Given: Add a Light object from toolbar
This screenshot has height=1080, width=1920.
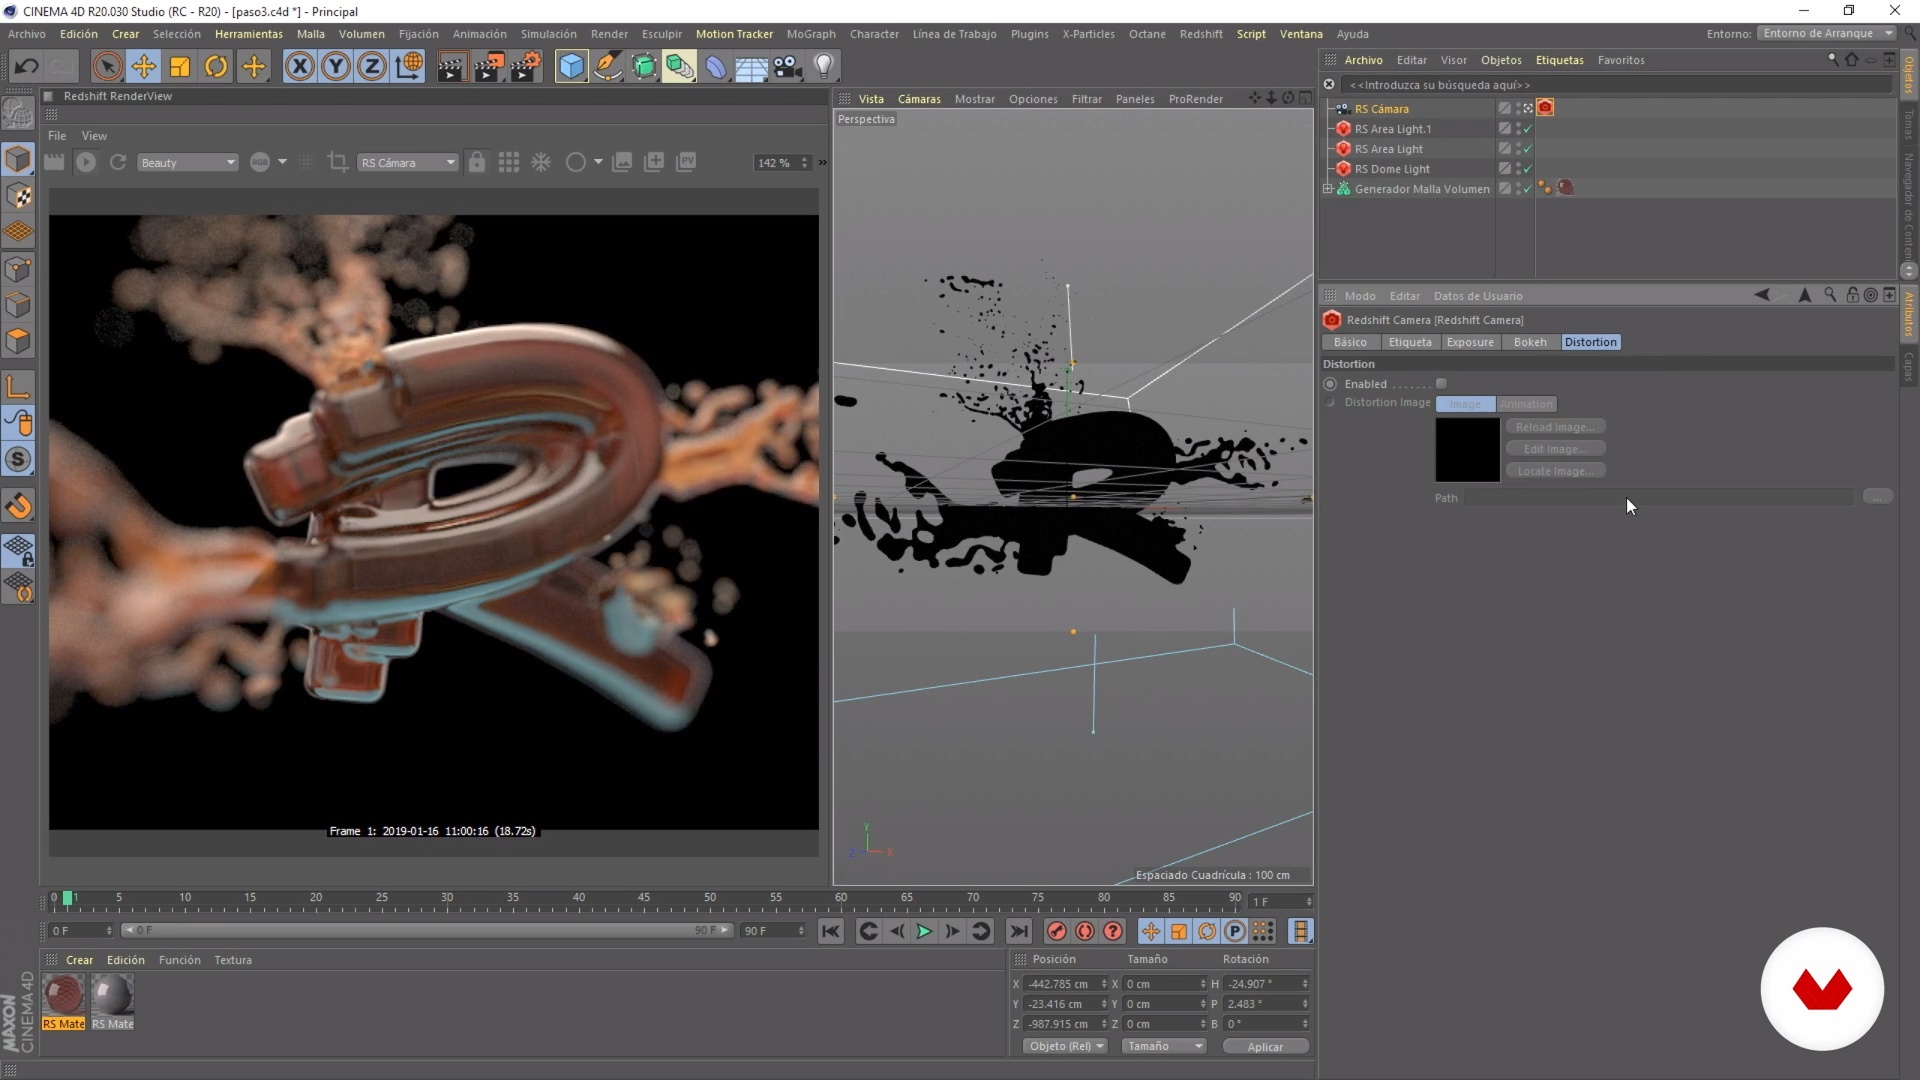Looking at the screenshot, I should (824, 67).
